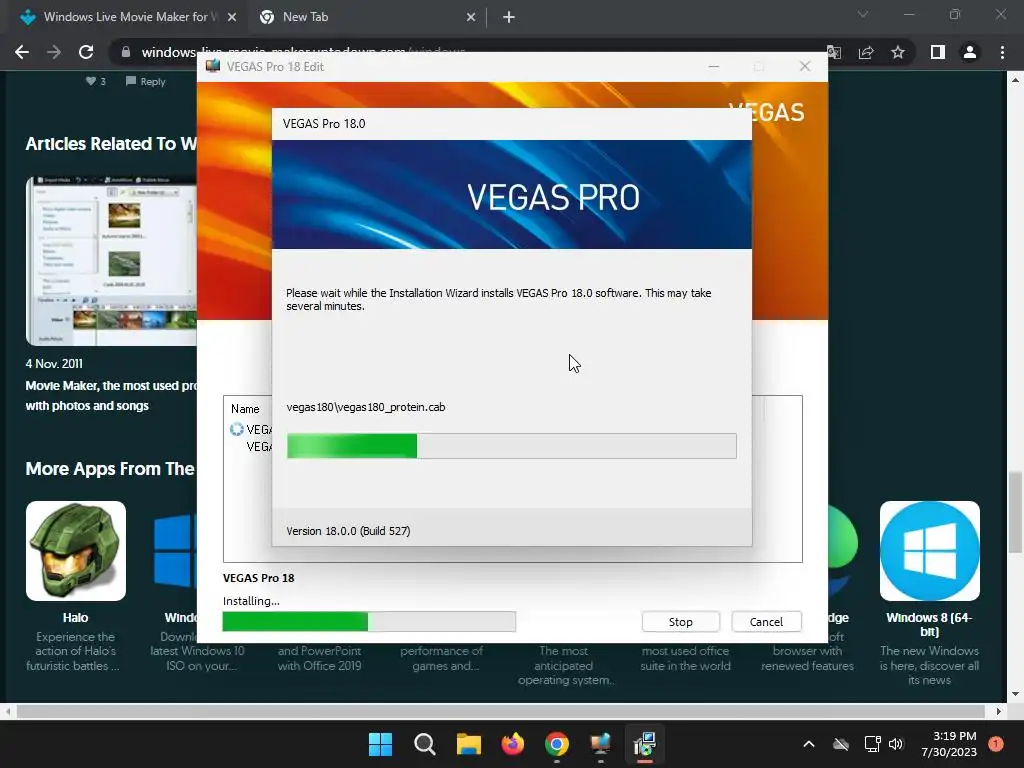
Task: Reload the page with Chrome's refresh icon
Action: 86,52
